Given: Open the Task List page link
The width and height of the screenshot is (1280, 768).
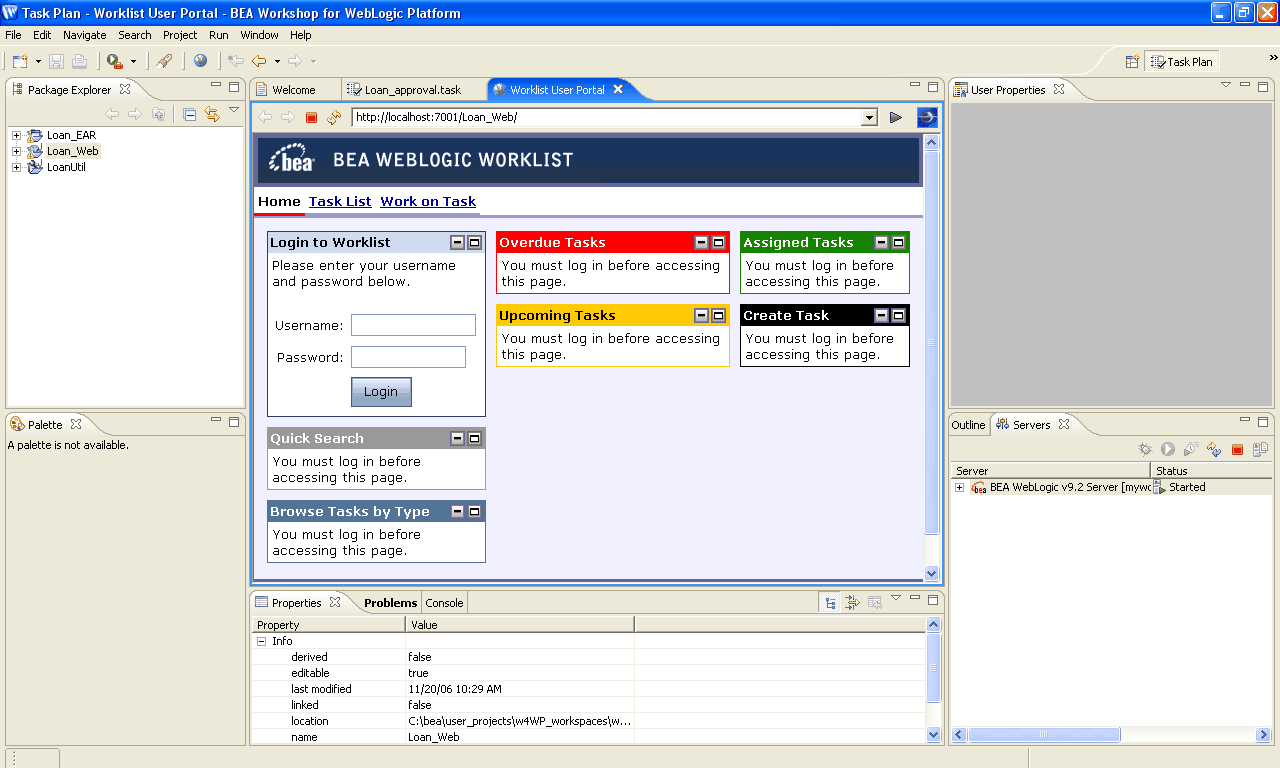Looking at the screenshot, I should [340, 201].
